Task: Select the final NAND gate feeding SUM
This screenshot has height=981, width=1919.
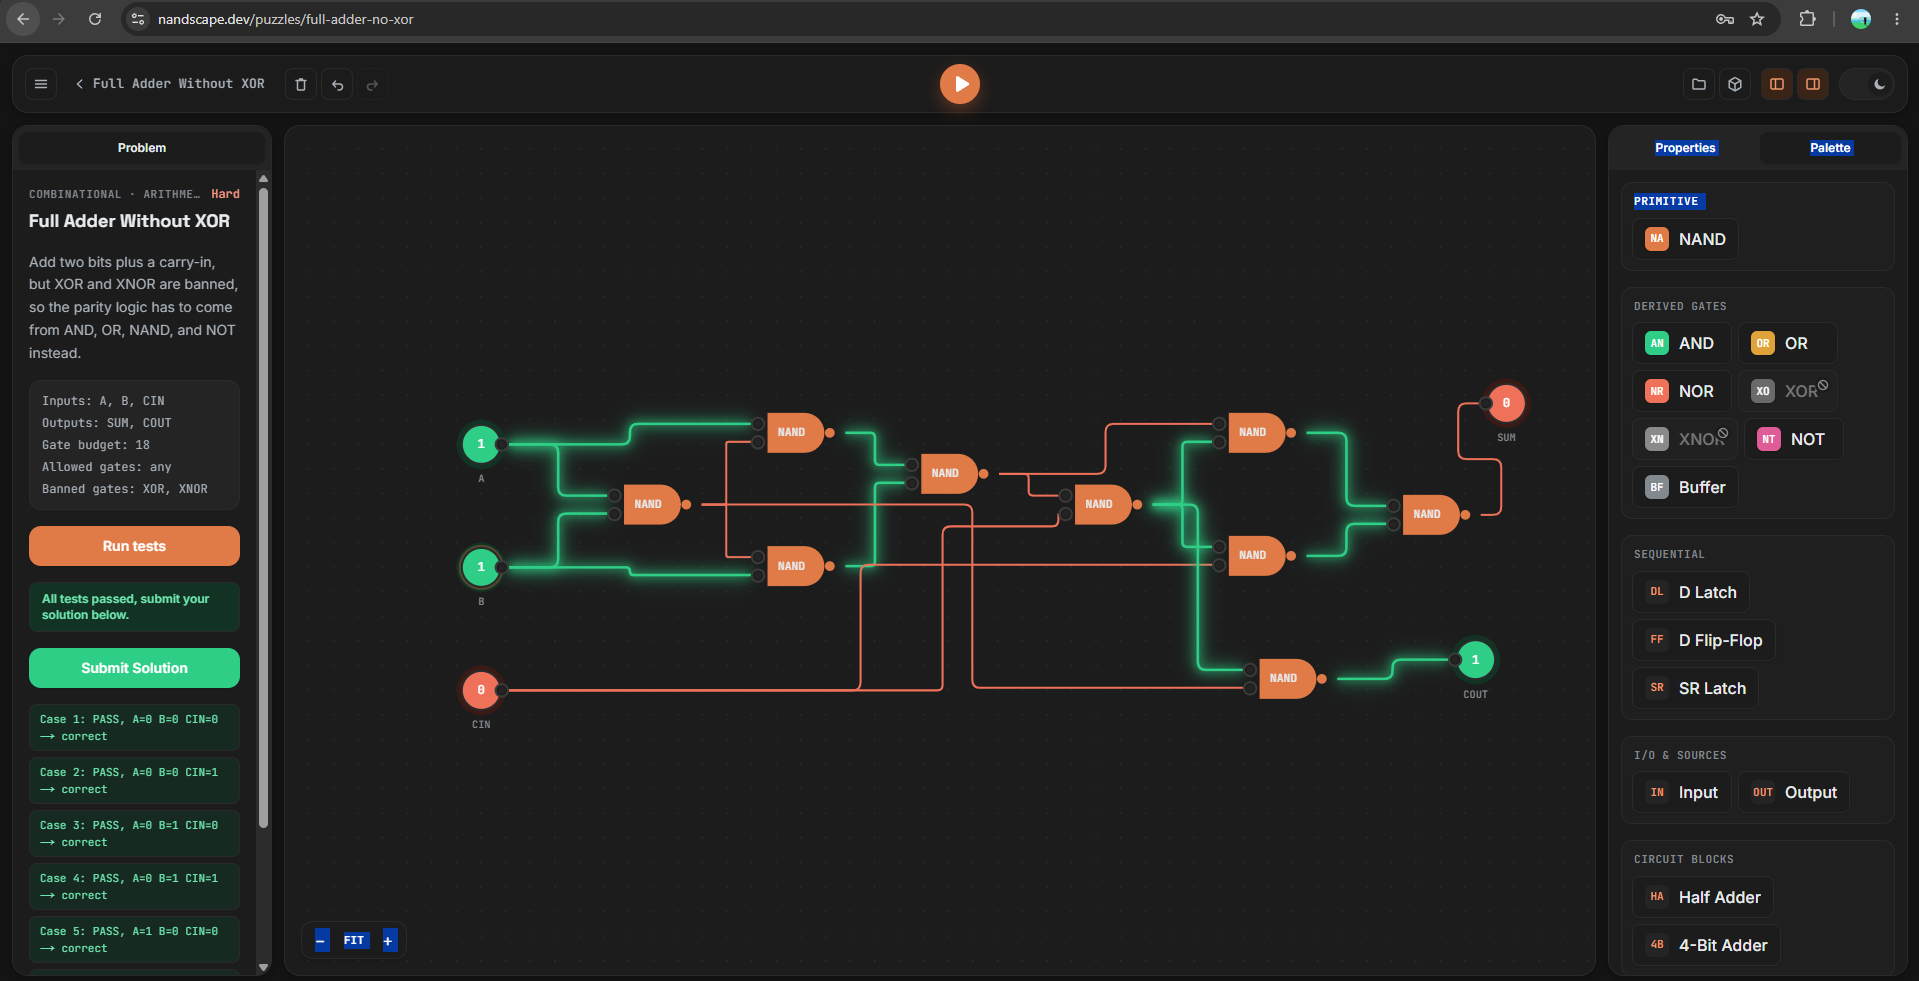Action: coord(1430,515)
